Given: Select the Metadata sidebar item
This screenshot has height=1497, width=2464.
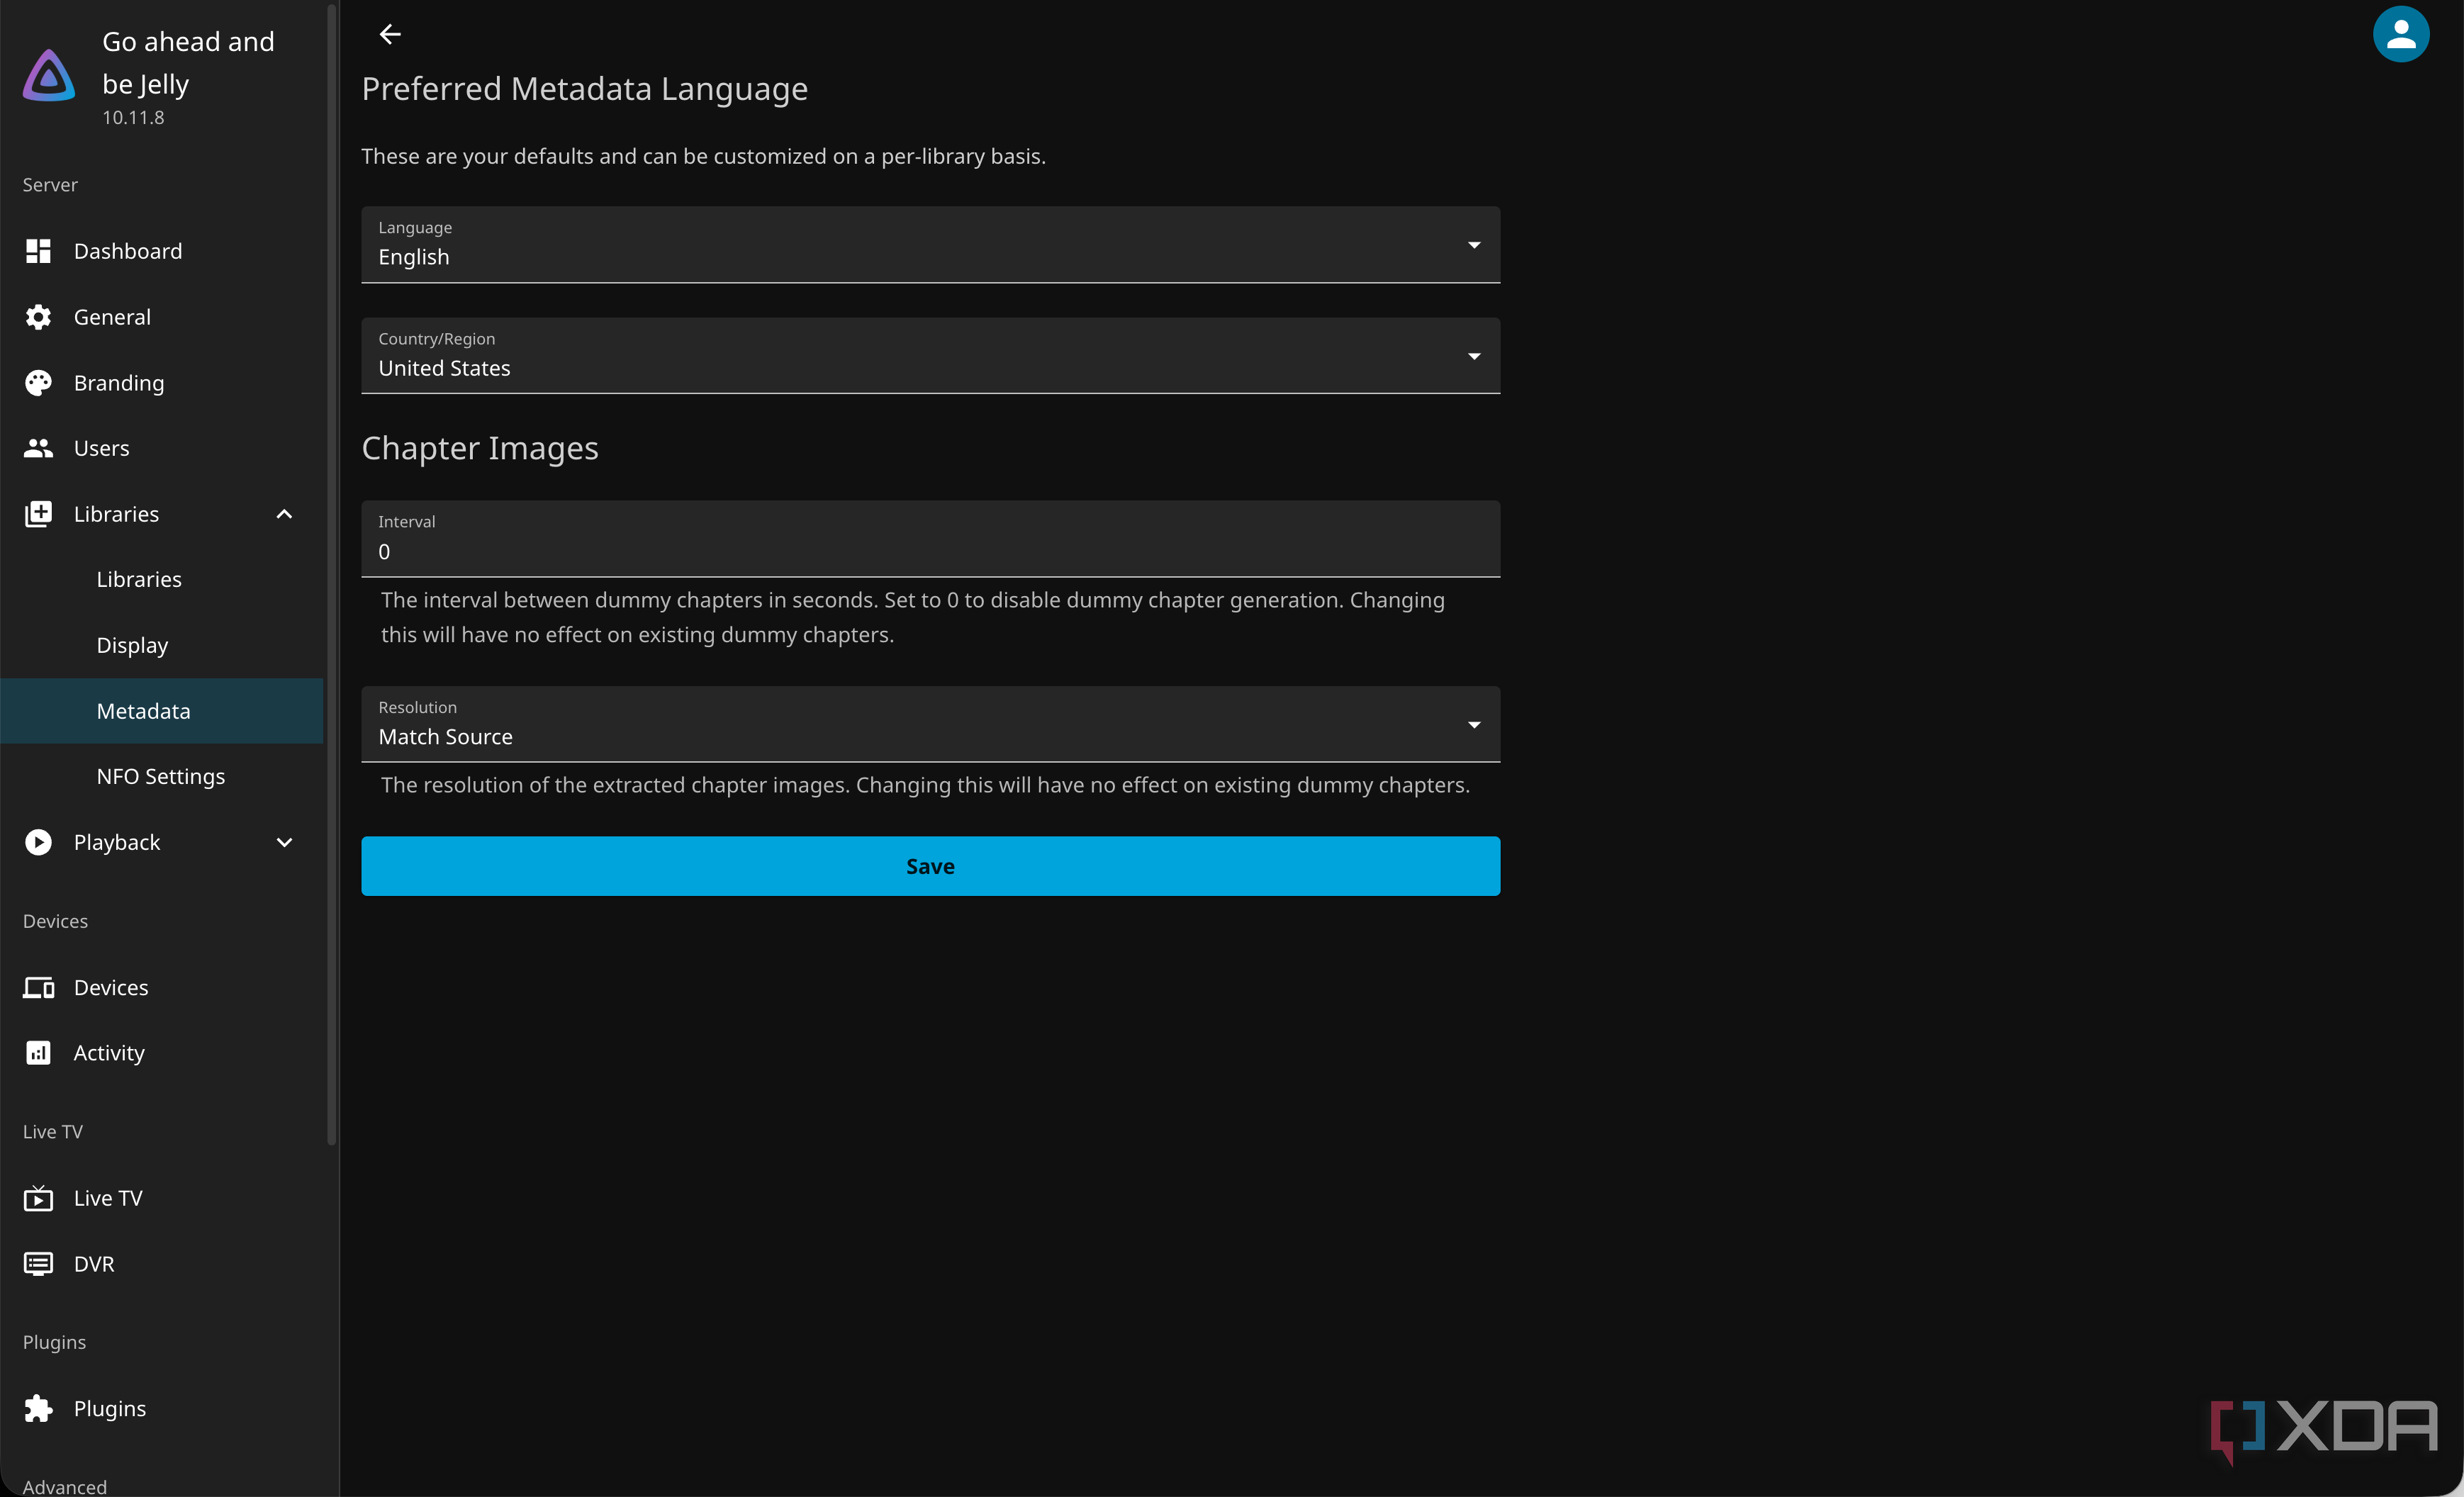Looking at the screenshot, I should coord(161,711).
